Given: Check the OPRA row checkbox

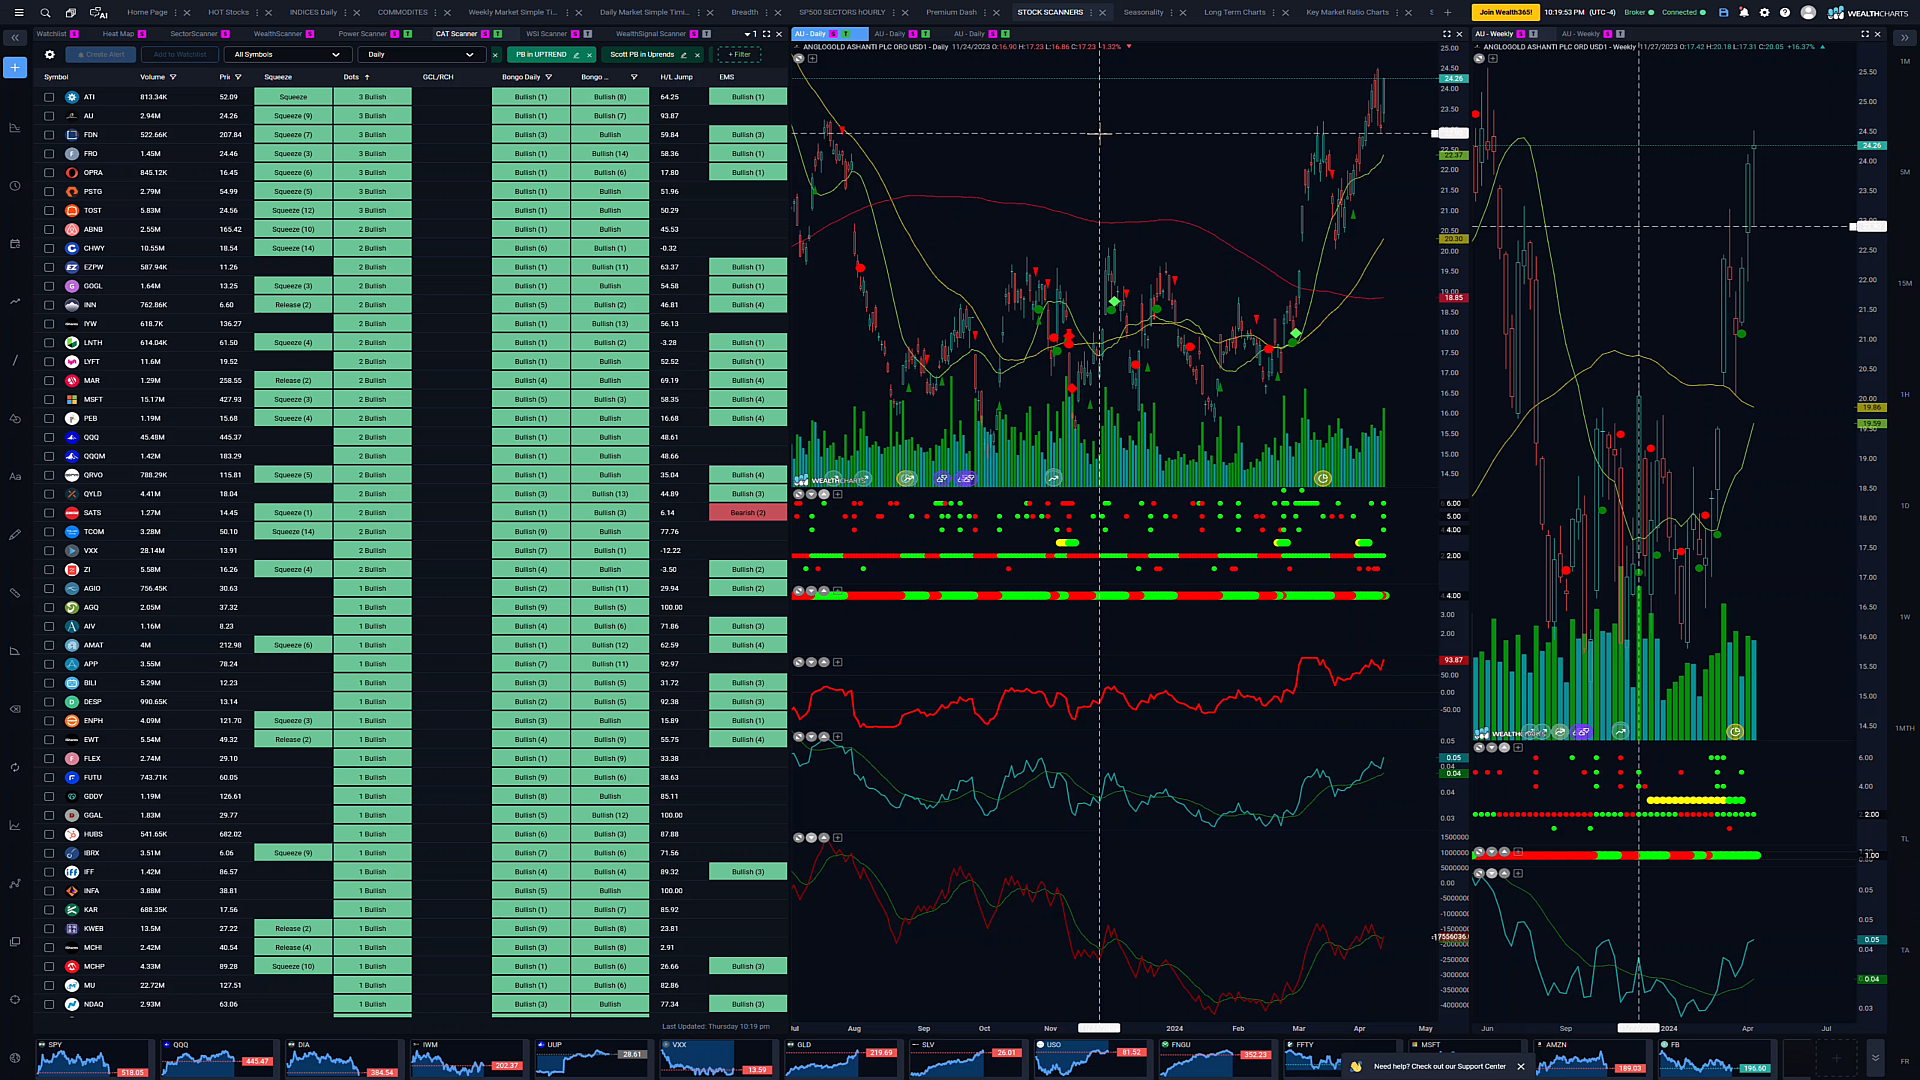Looking at the screenshot, I should pyautogui.click(x=49, y=173).
